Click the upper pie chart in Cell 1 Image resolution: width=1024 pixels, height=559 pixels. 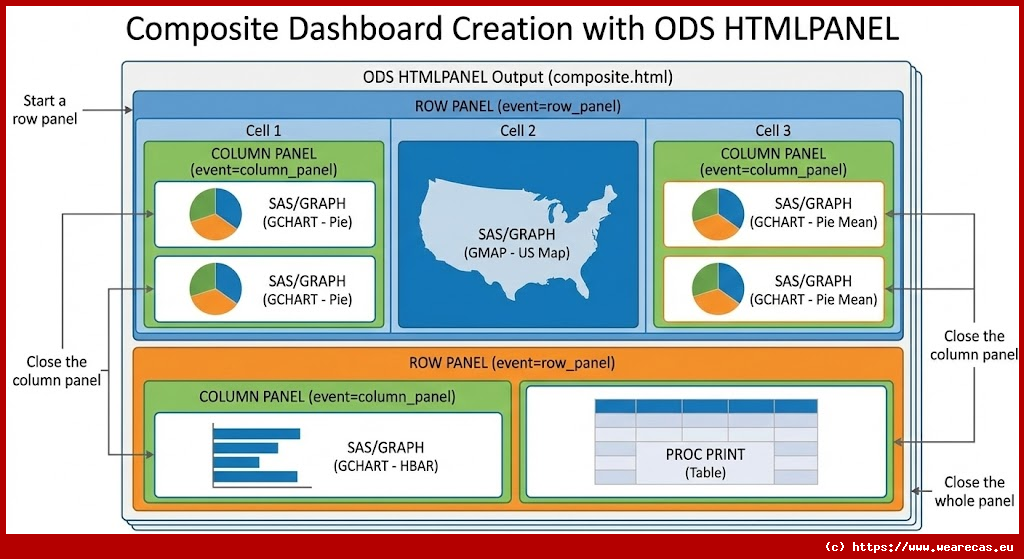(x=214, y=214)
